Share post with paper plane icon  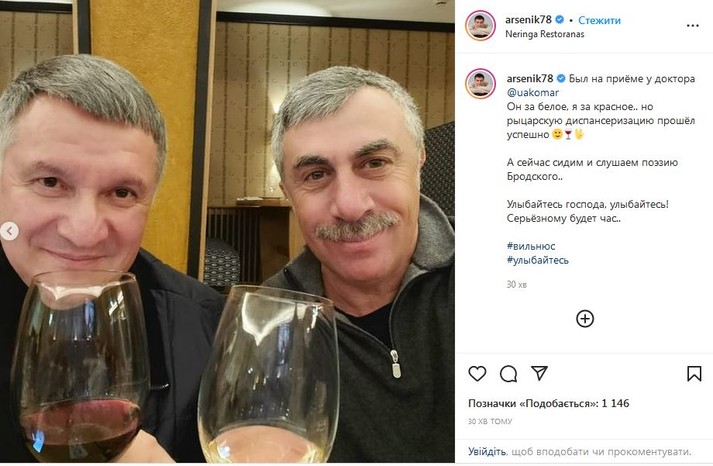pyautogui.click(x=539, y=373)
